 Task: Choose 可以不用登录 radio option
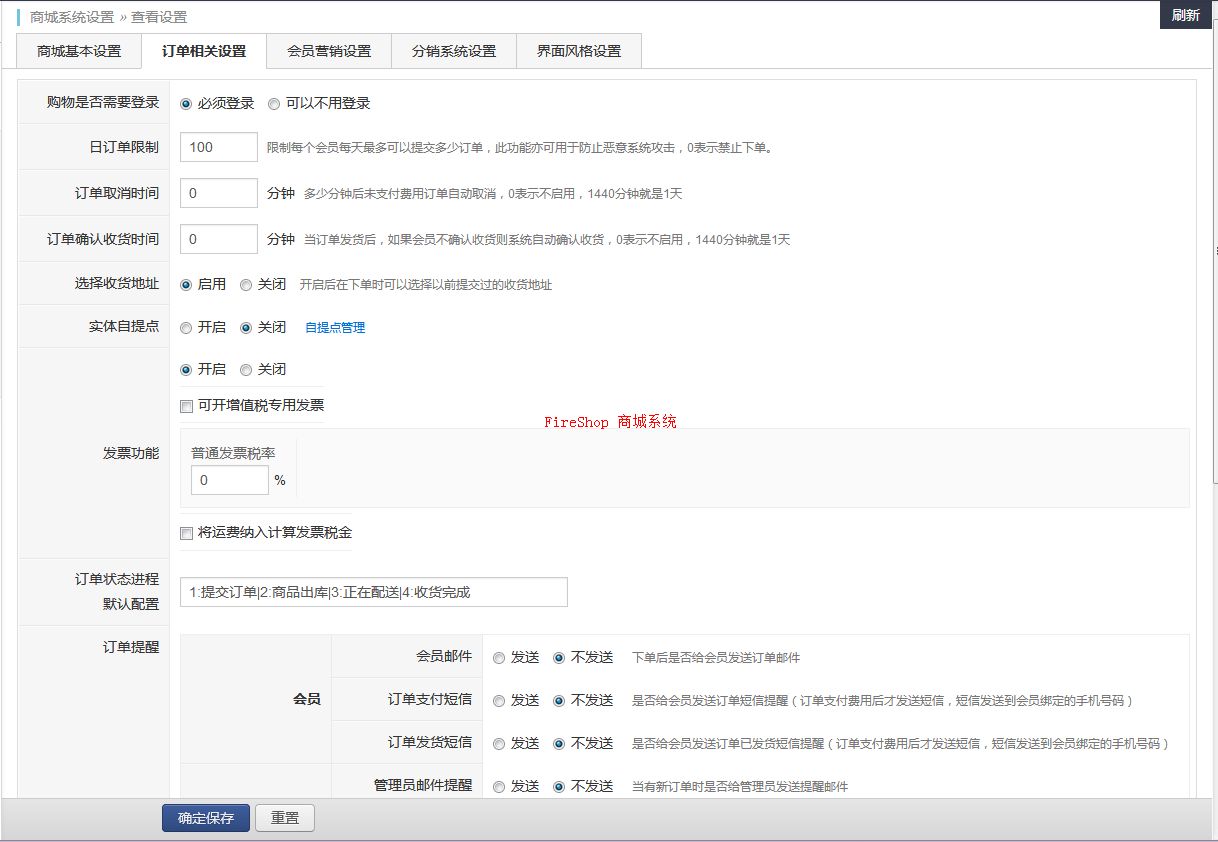click(274, 104)
